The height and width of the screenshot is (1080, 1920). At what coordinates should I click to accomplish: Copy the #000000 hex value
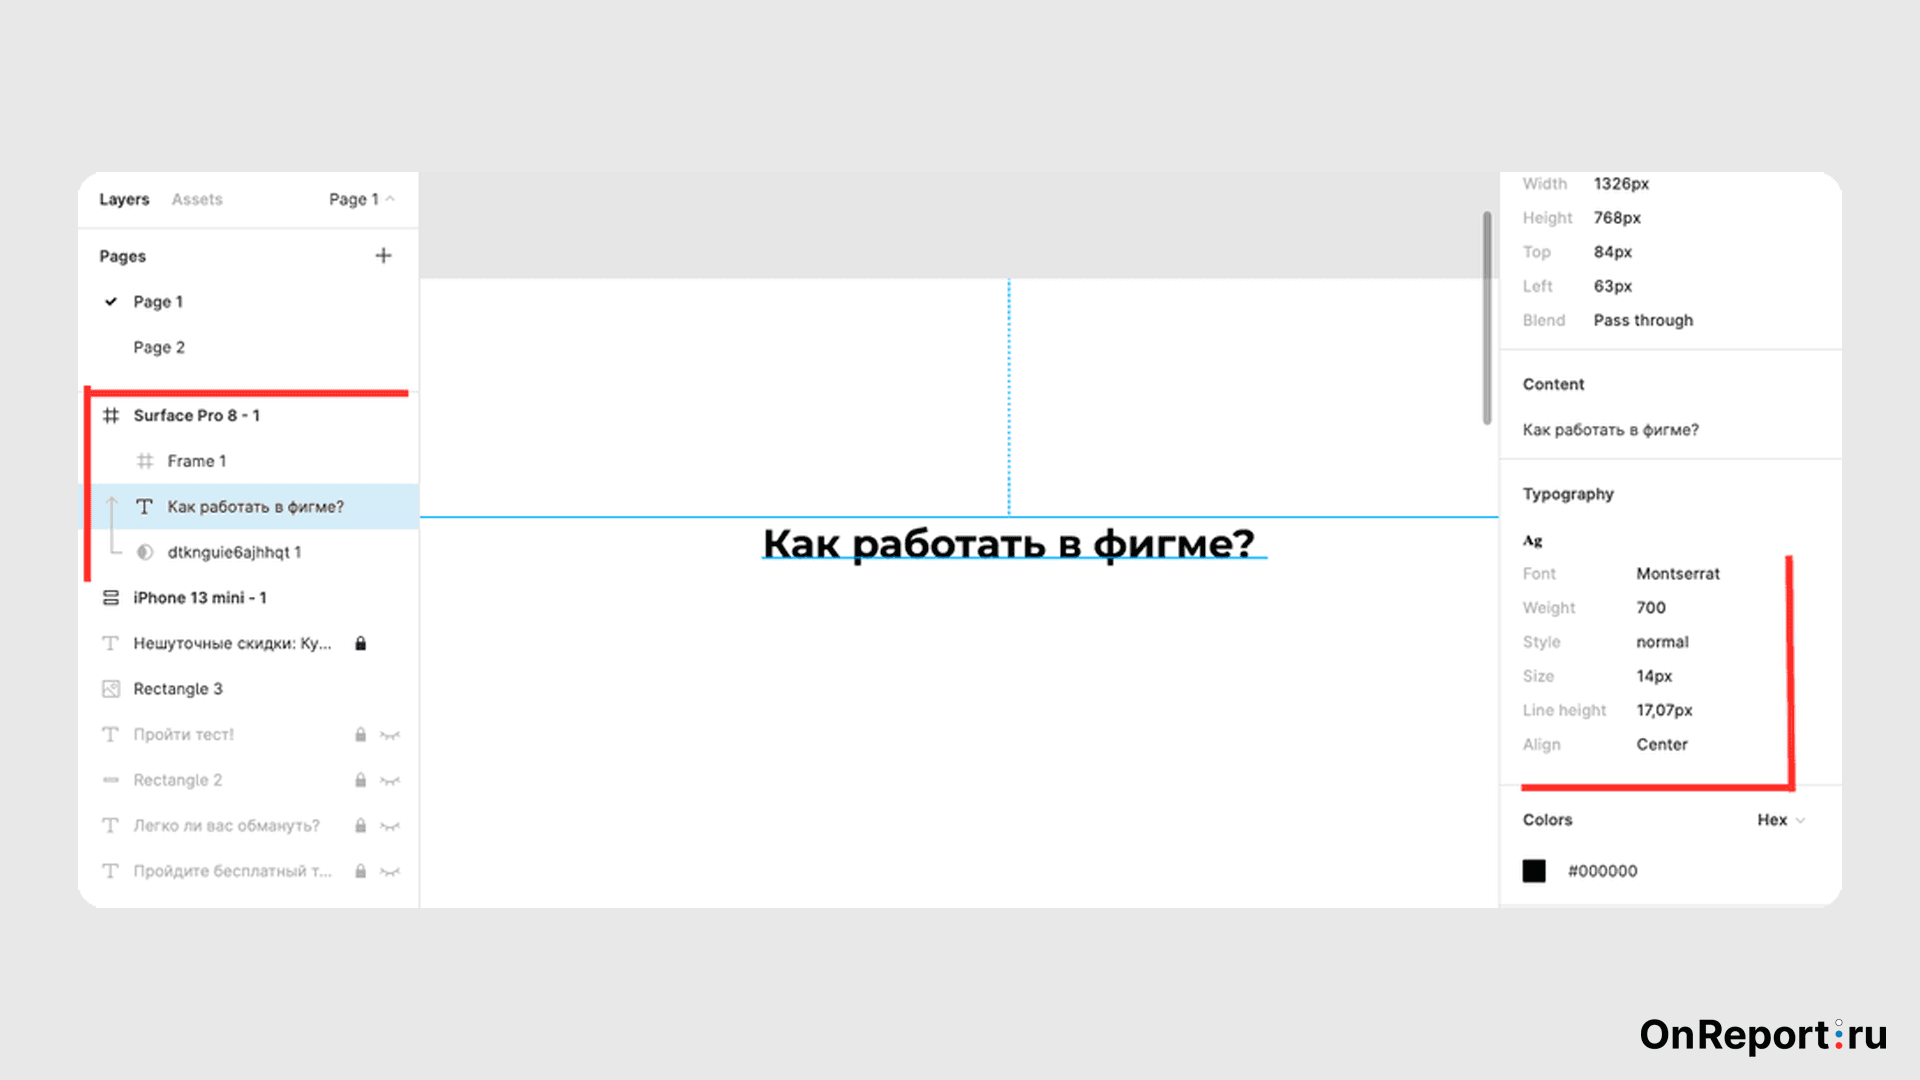pyautogui.click(x=1603, y=871)
